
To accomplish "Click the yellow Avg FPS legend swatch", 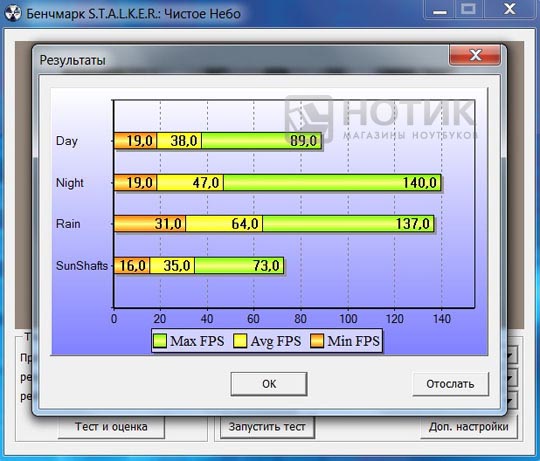I will (240, 341).
